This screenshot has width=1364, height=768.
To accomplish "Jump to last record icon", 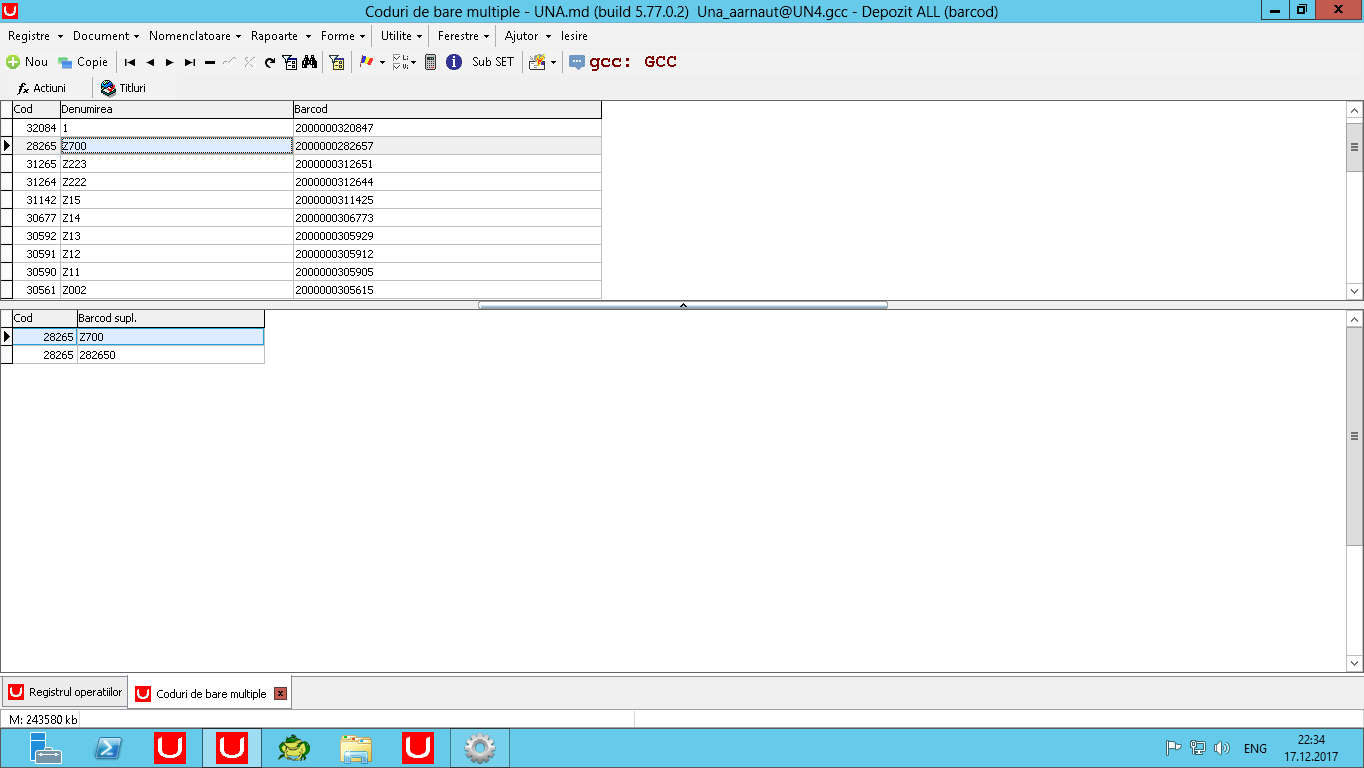I will [190, 62].
